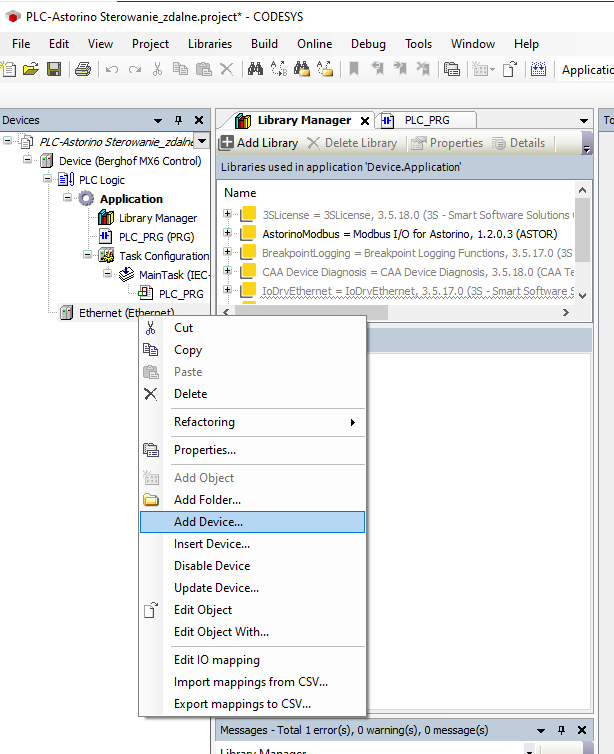This screenshot has width=614, height=754.
Task: Select Add Folder... in context menu
Action: coord(252,500)
